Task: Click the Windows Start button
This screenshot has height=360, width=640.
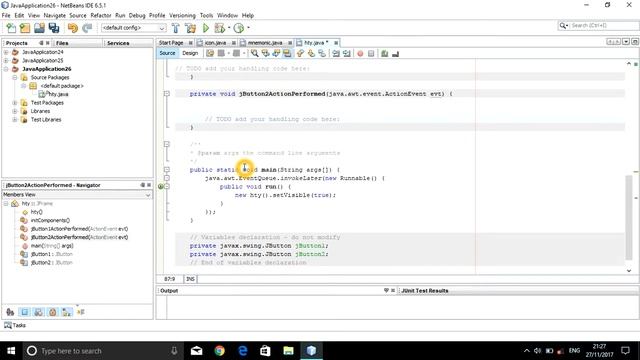Action: 11,351
